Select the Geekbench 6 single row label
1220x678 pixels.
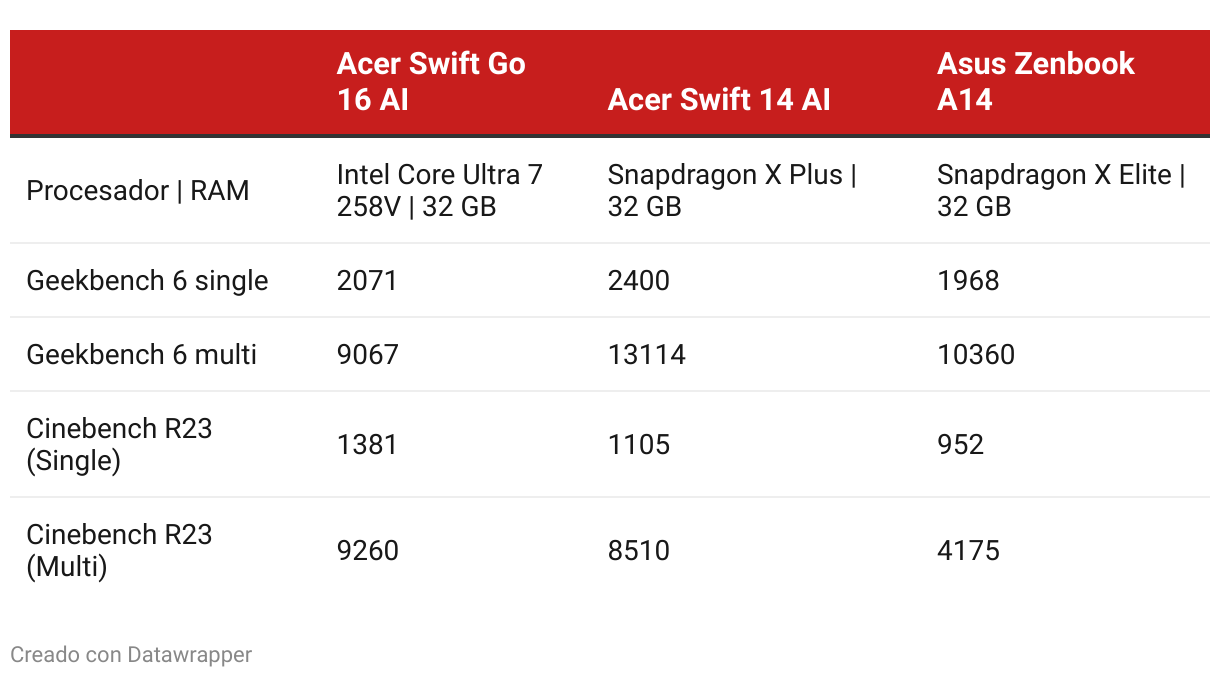147,281
